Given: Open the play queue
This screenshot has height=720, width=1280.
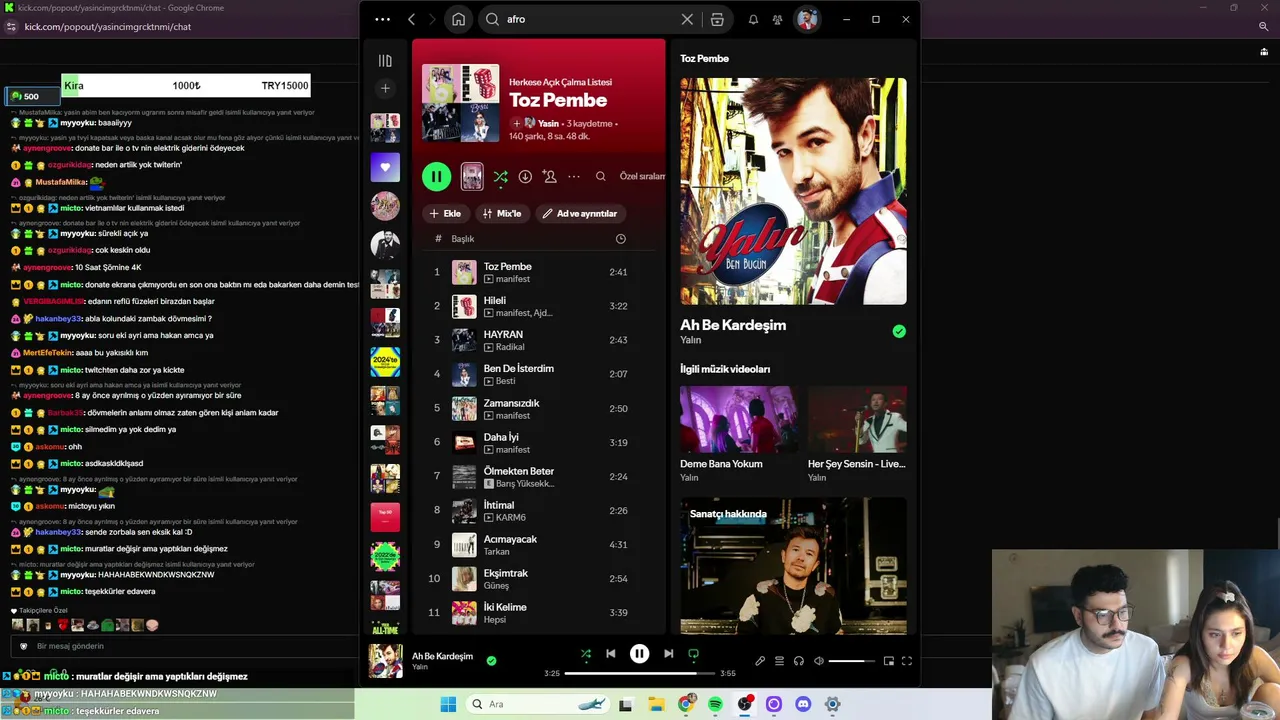Looking at the screenshot, I should pyautogui.click(x=779, y=661).
